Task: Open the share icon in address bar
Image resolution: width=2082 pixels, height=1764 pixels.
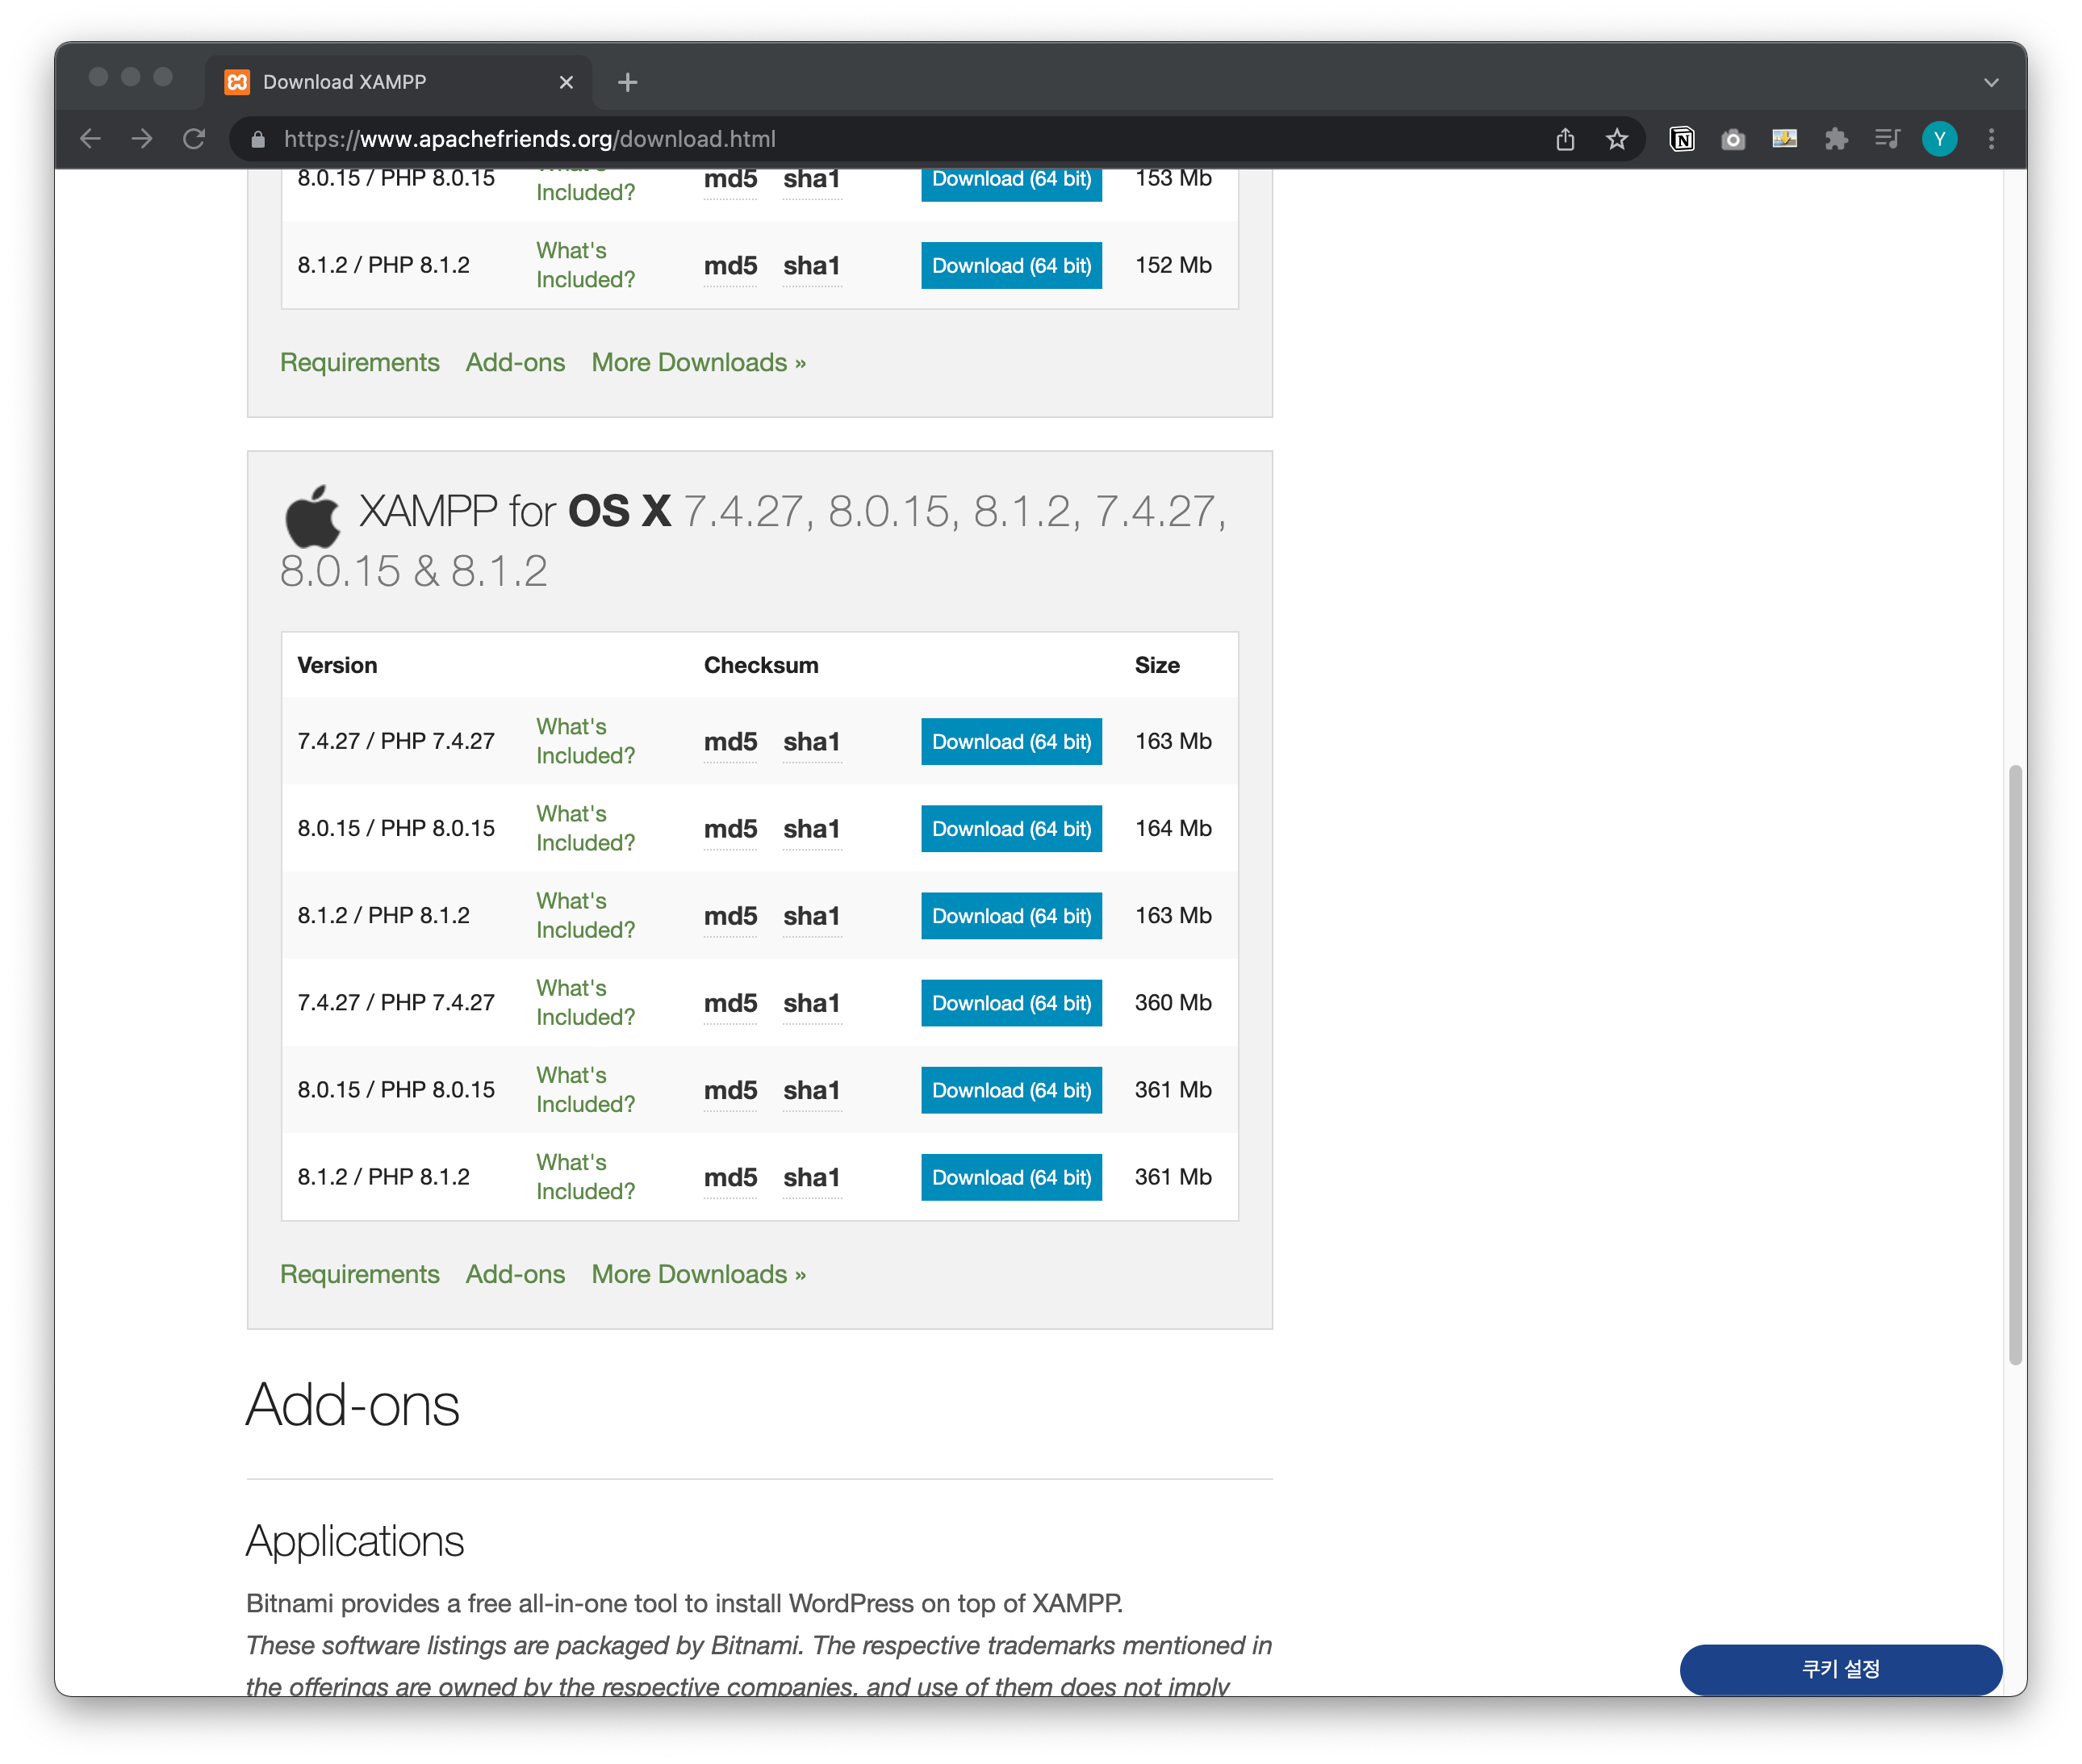Action: 1565,139
